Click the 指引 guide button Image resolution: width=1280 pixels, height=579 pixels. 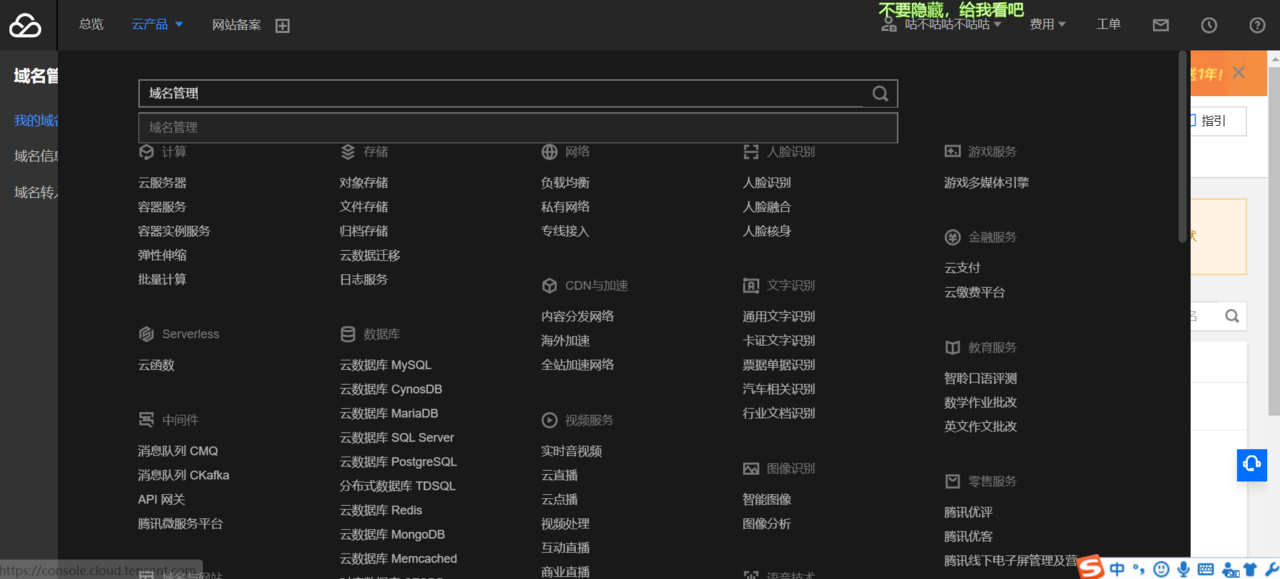pos(1214,121)
